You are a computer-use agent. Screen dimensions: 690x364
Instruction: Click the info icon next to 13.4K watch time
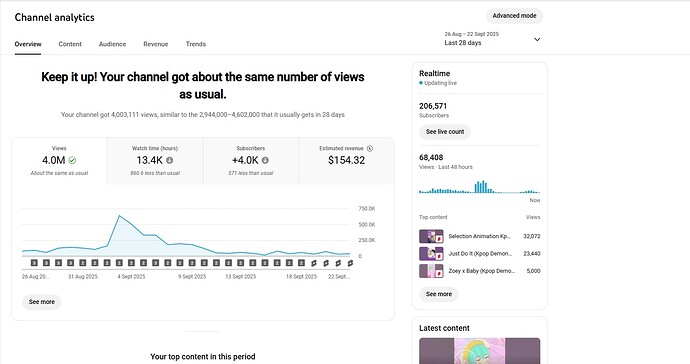(x=169, y=160)
